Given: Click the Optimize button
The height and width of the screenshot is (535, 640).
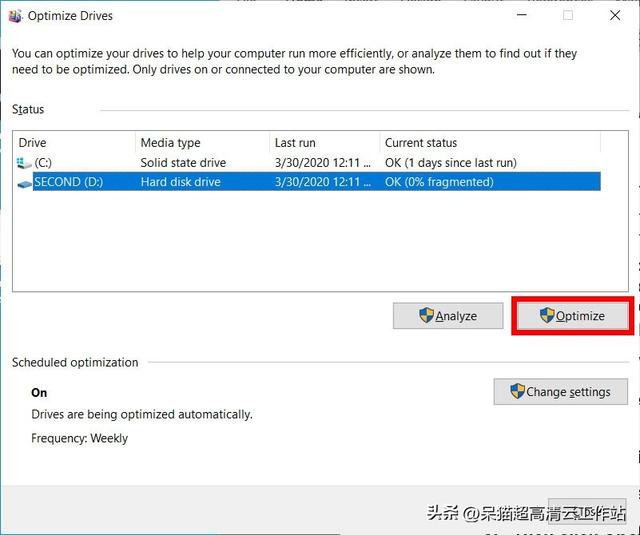Looking at the screenshot, I should 573,315.
